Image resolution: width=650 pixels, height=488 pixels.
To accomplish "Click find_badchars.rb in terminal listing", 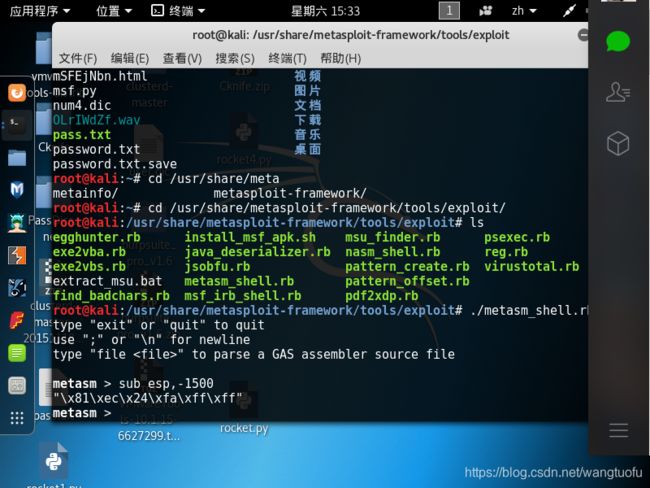I will [111, 296].
